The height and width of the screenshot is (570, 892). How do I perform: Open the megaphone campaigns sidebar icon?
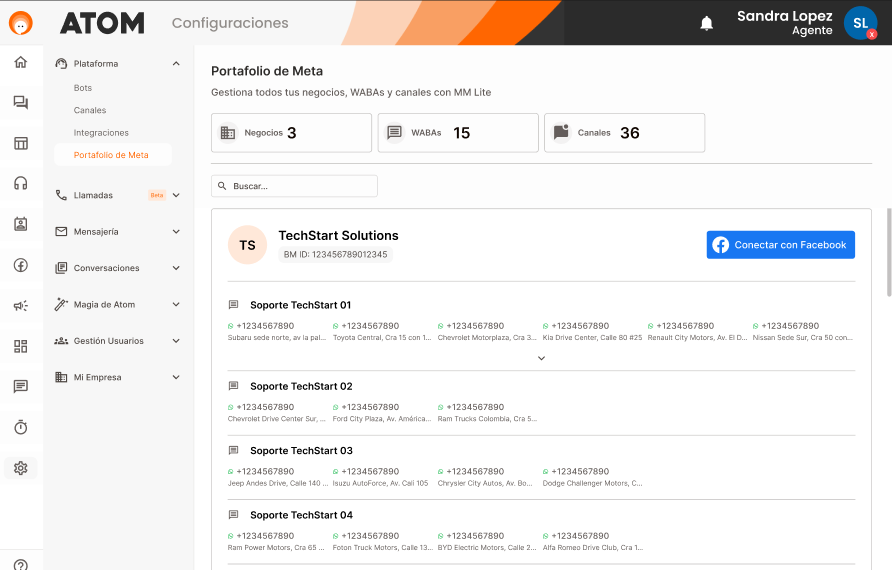[21, 306]
